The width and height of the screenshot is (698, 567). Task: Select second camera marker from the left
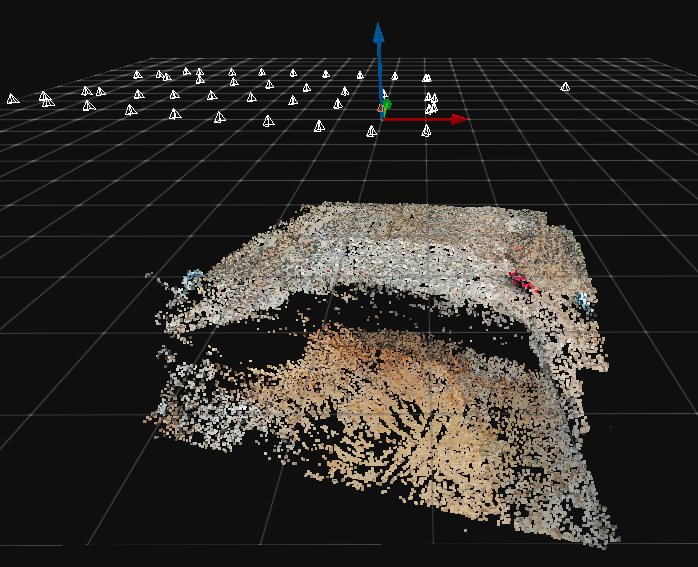tap(45, 98)
